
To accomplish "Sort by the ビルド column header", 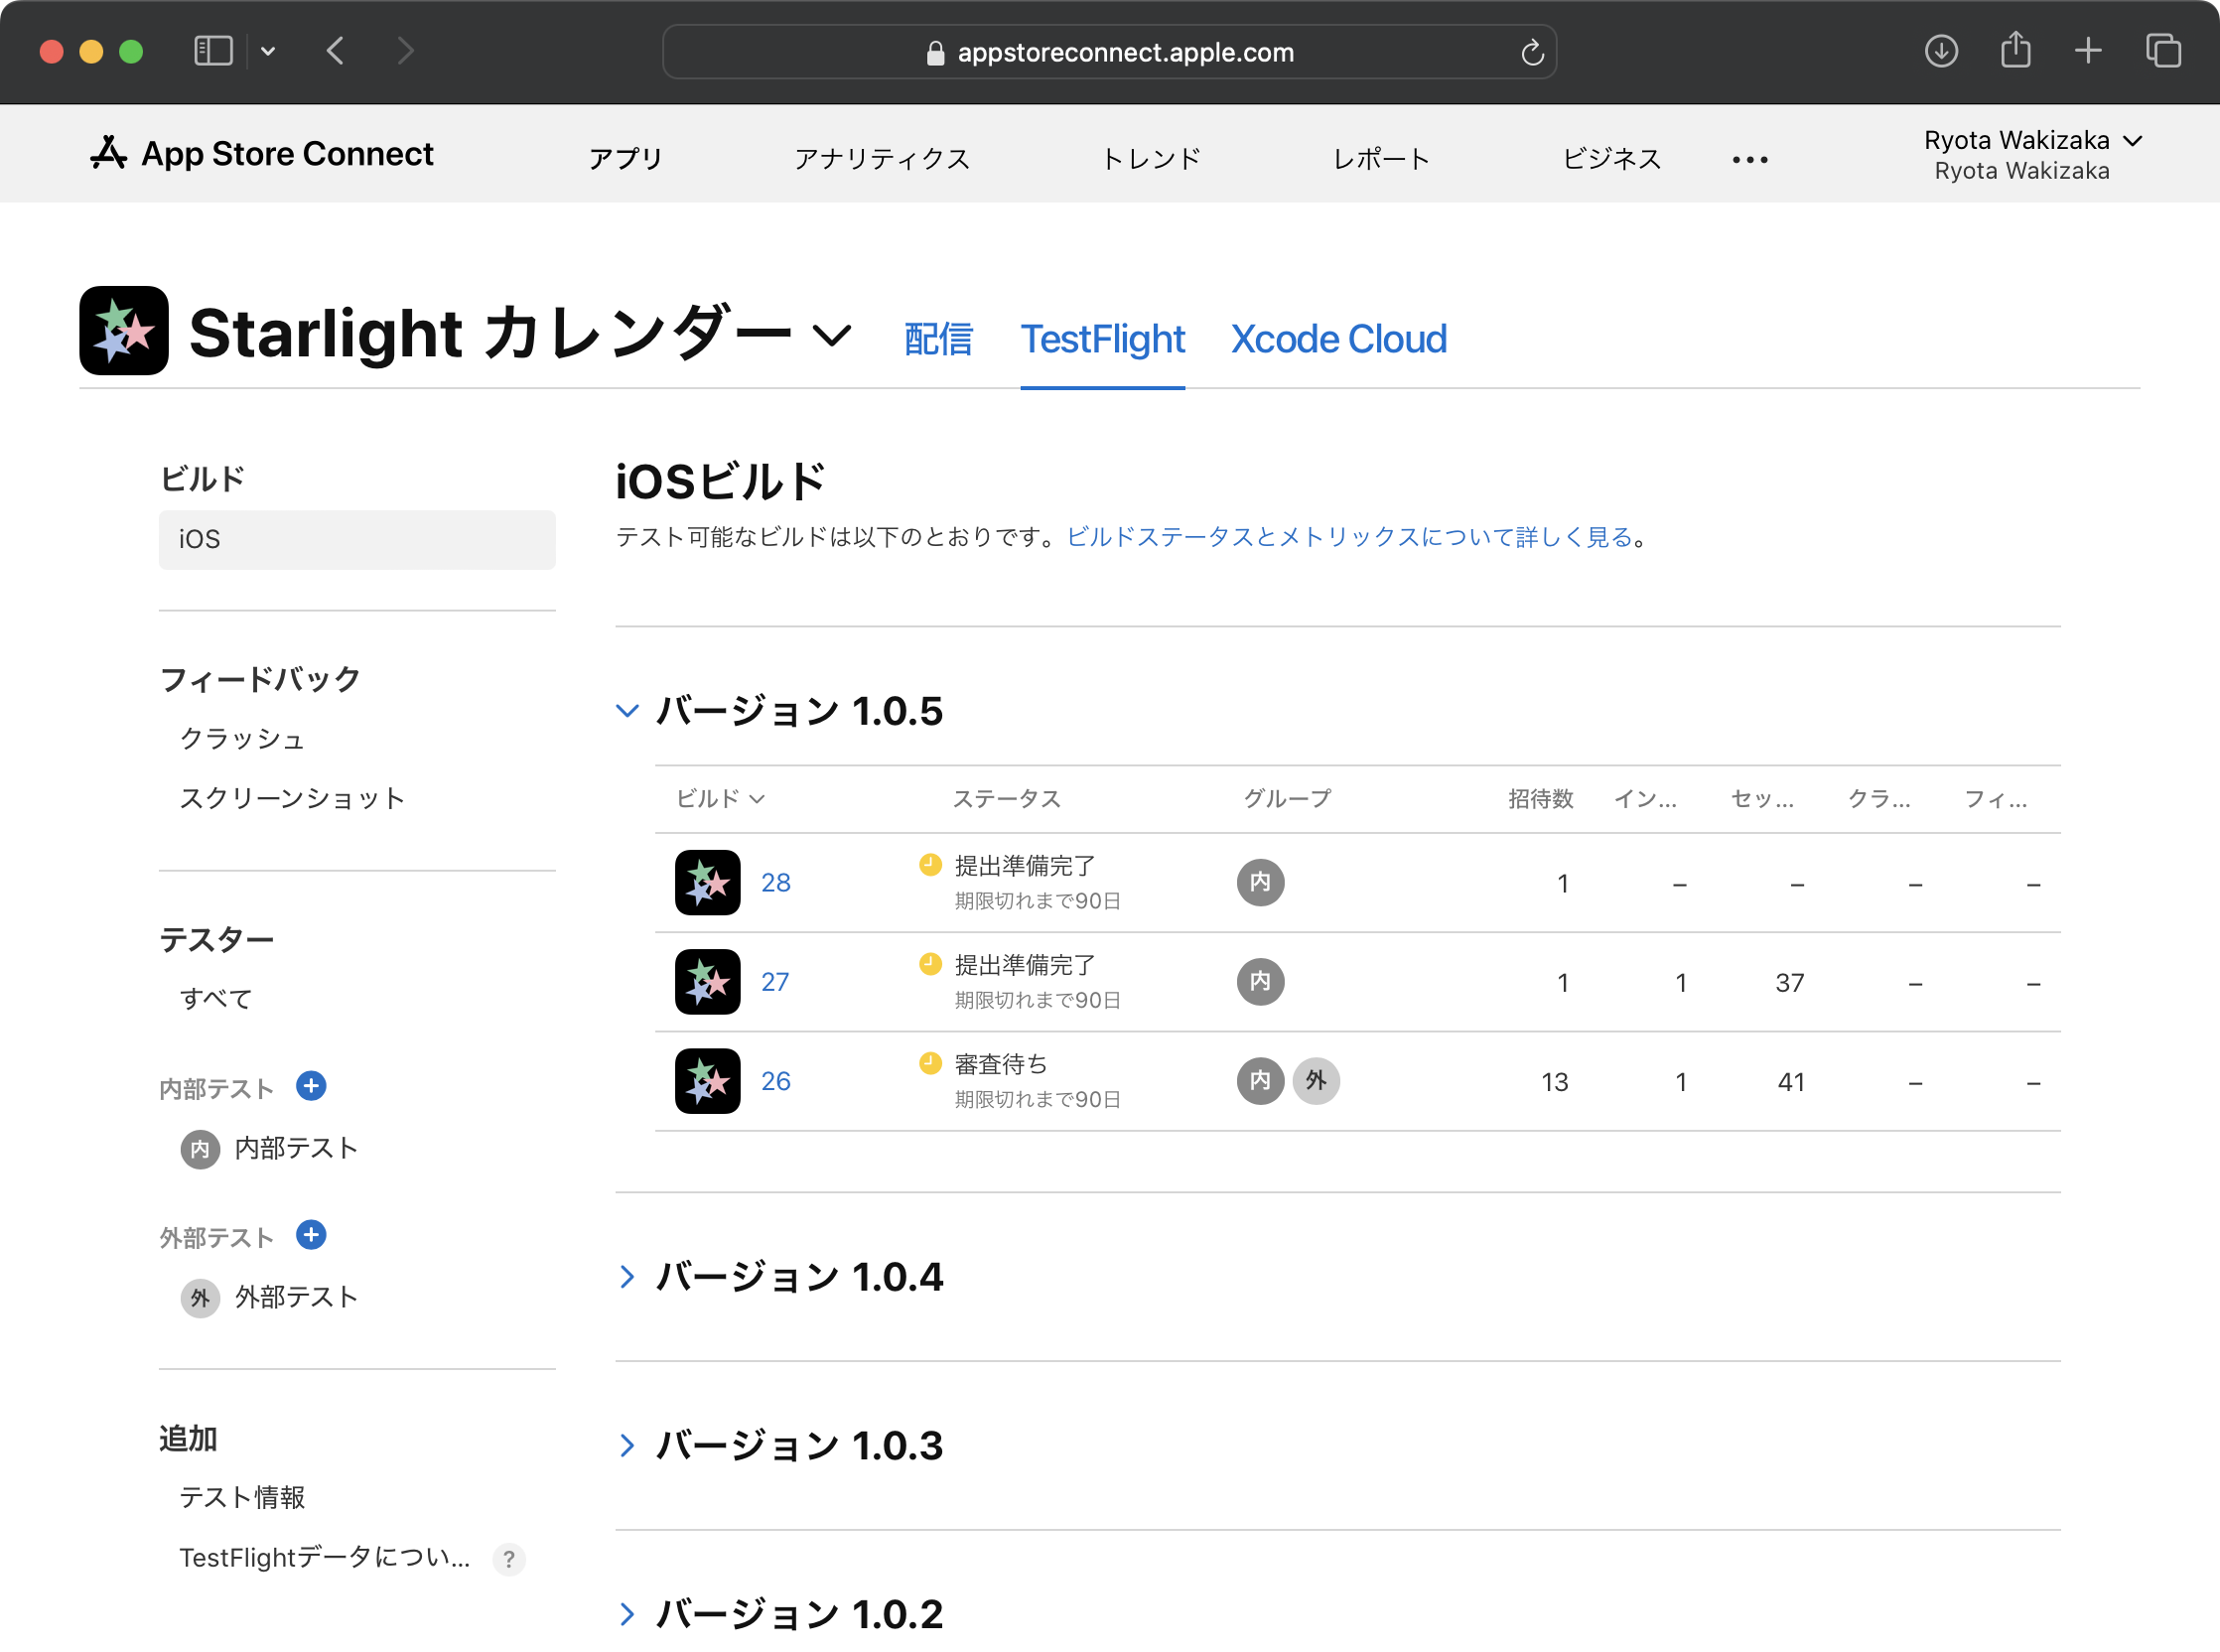I will click(720, 799).
